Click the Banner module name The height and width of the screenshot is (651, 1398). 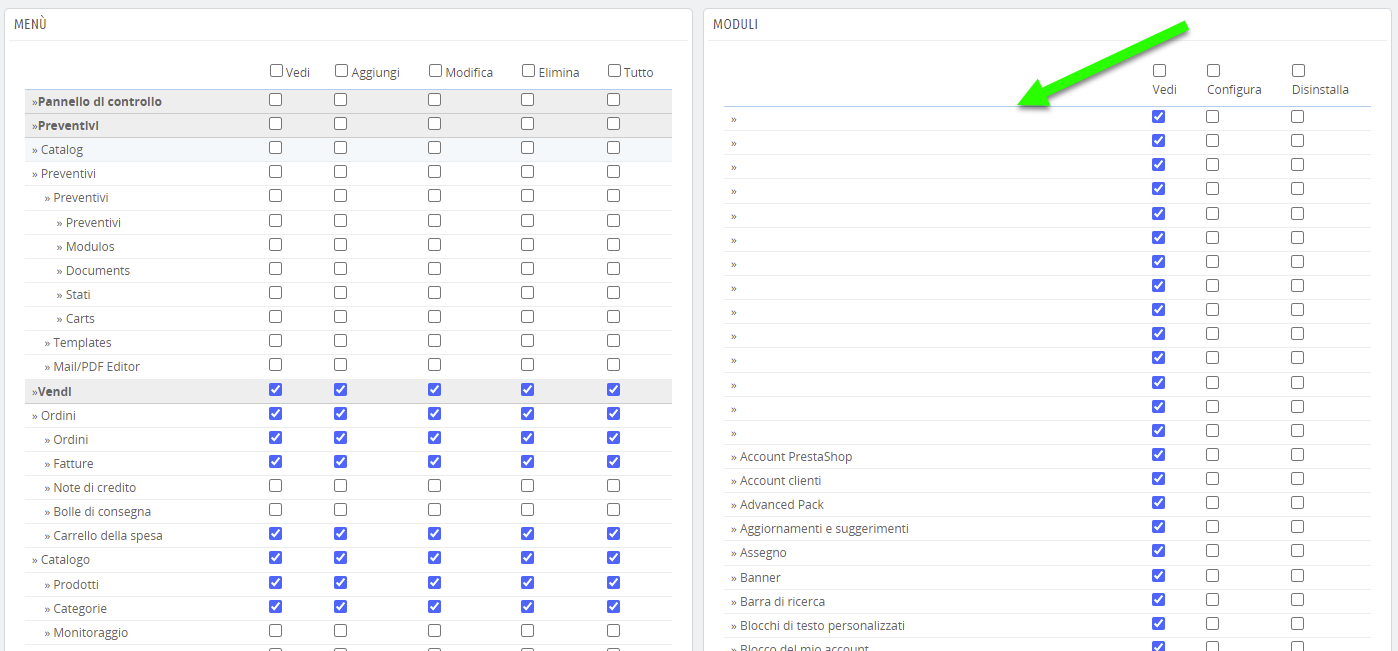click(760, 578)
